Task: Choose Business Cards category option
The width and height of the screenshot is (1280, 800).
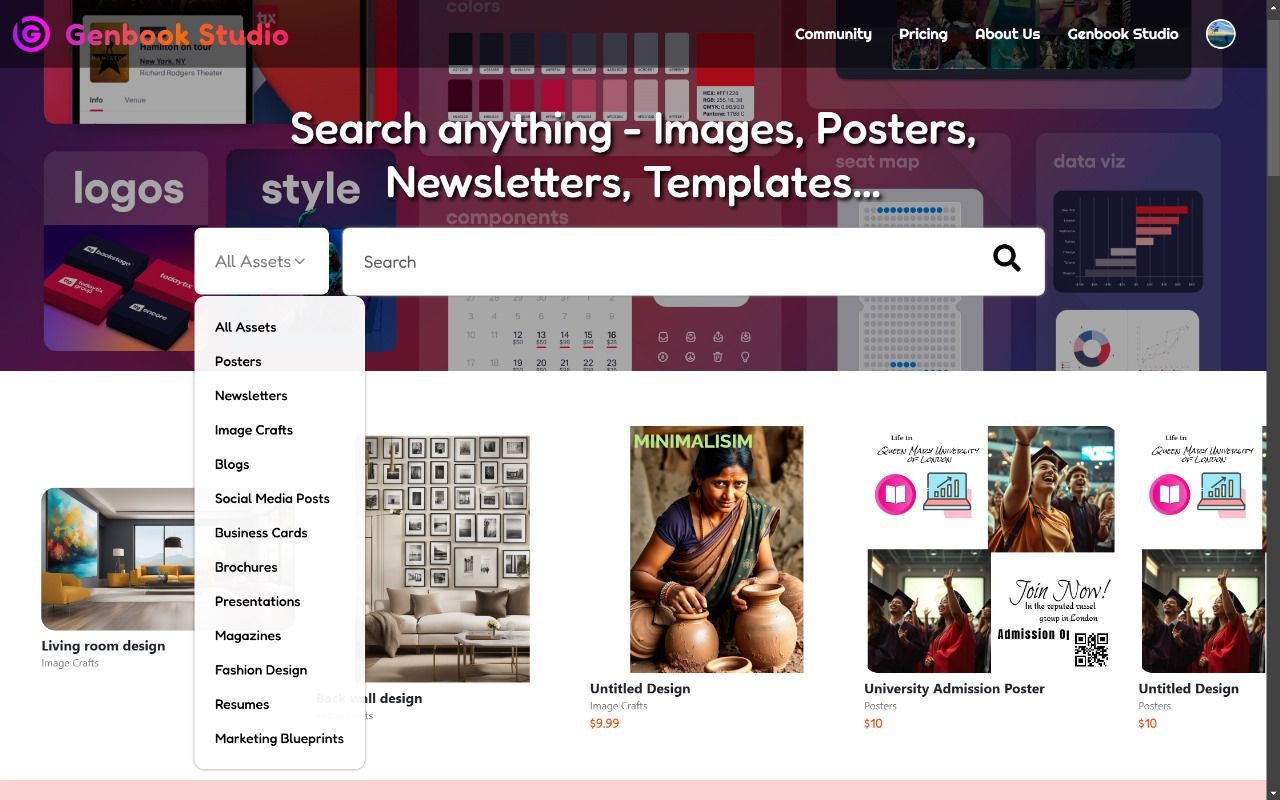Action: click(x=261, y=532)
